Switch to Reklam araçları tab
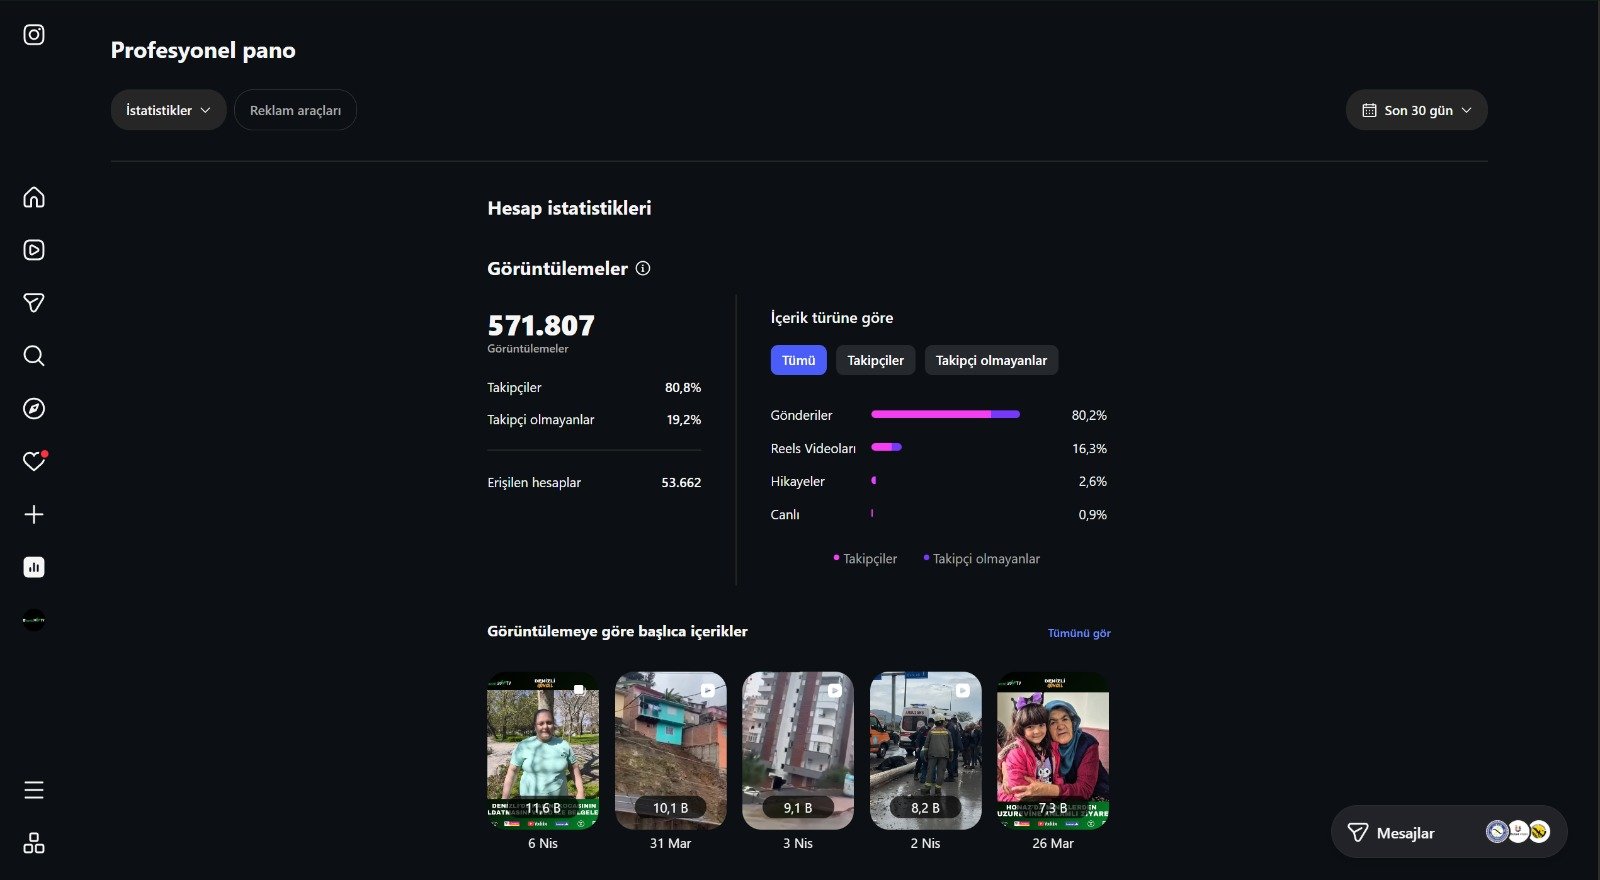 tap(295, 110)
